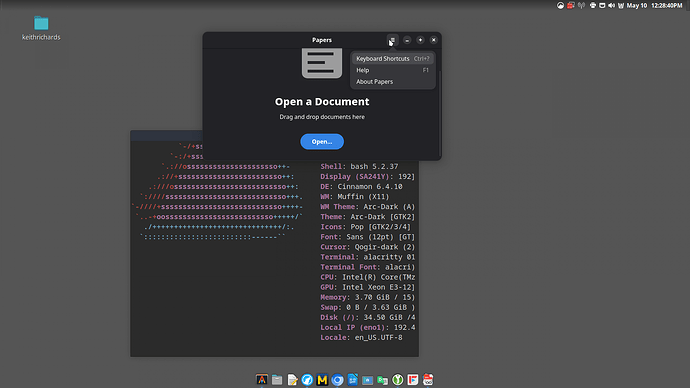Open the file manager dock icon
Image resolution: width=690 pixels, height=388 pixels.
277,380
